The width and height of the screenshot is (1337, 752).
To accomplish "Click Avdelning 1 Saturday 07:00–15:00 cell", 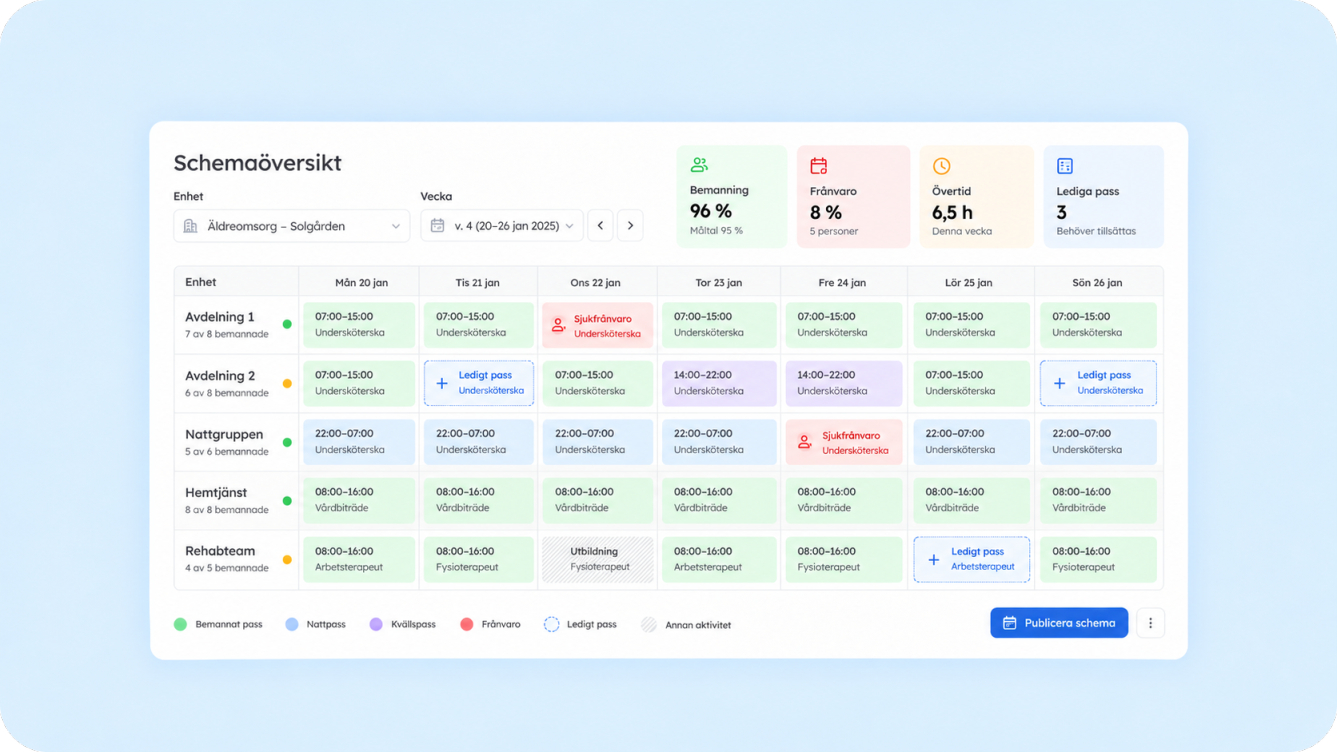I will click(971, 325).
